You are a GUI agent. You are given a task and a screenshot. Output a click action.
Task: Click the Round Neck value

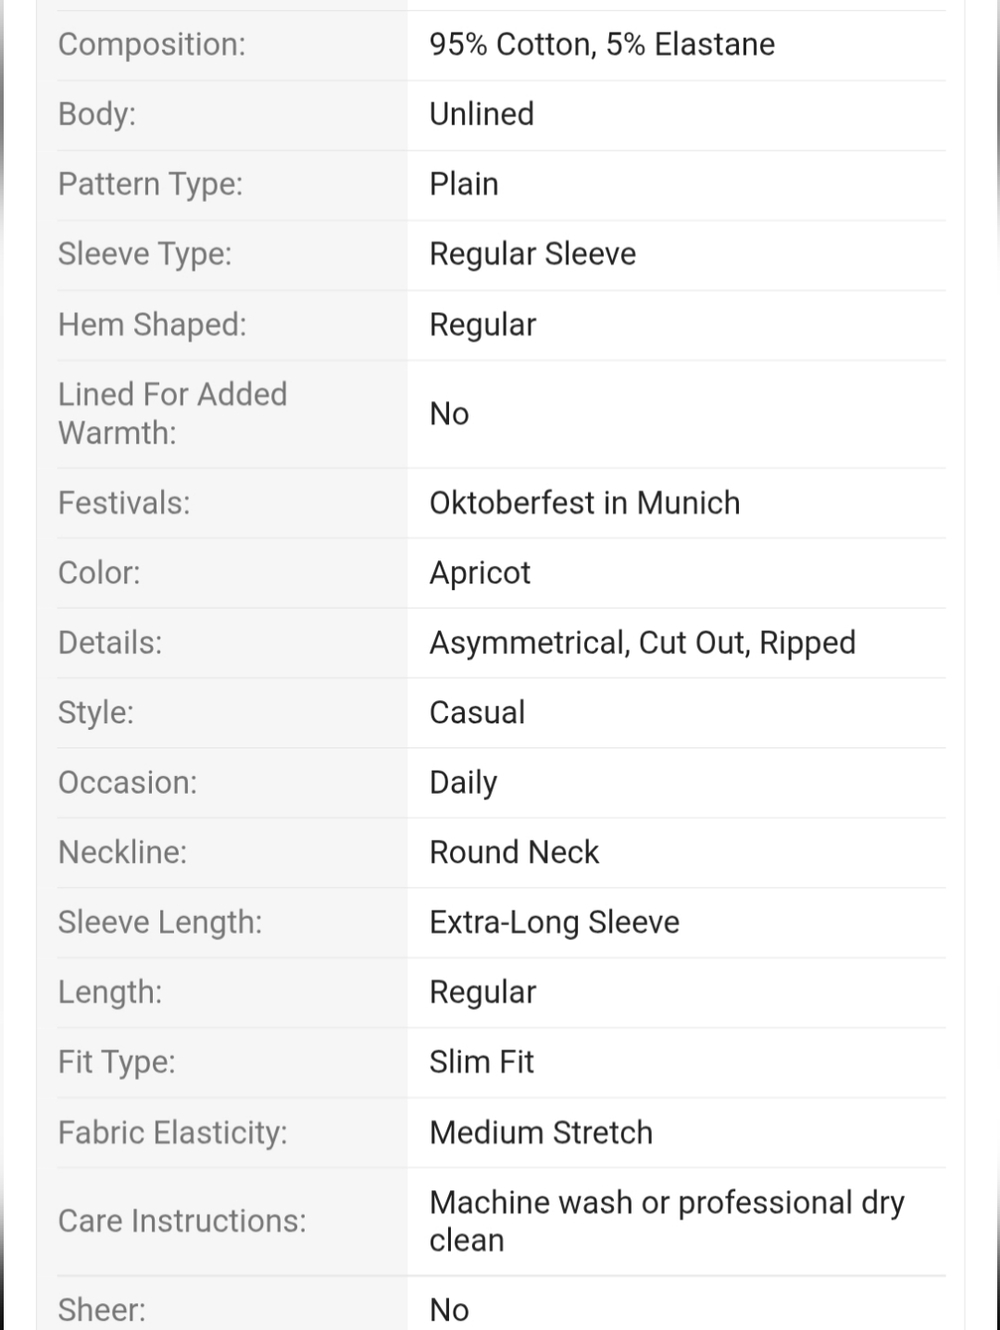coord(514,852)
